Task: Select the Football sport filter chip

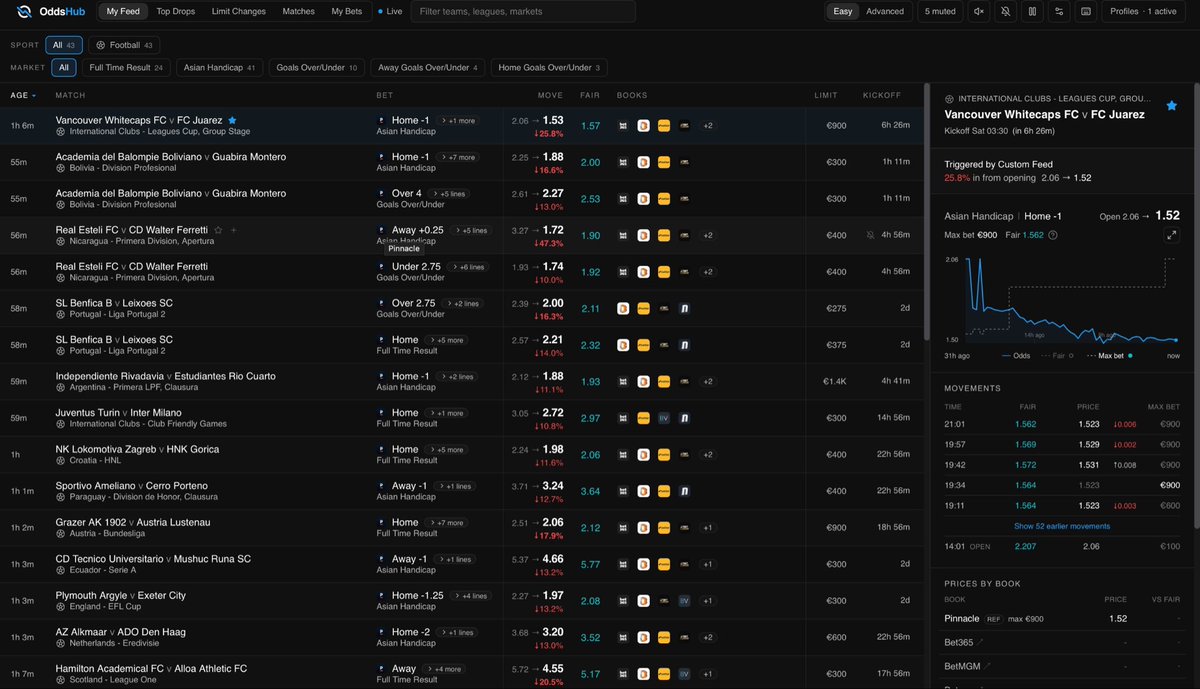Action: point(124,45)
